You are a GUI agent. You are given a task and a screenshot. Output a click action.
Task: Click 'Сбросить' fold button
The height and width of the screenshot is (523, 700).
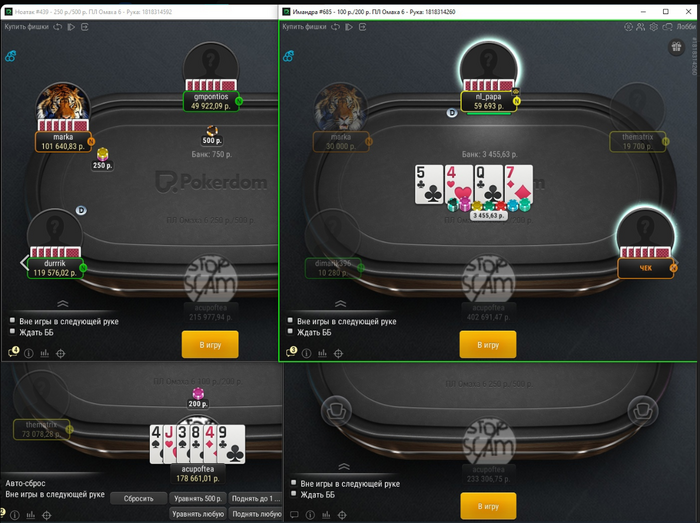[x=138, y=498]
